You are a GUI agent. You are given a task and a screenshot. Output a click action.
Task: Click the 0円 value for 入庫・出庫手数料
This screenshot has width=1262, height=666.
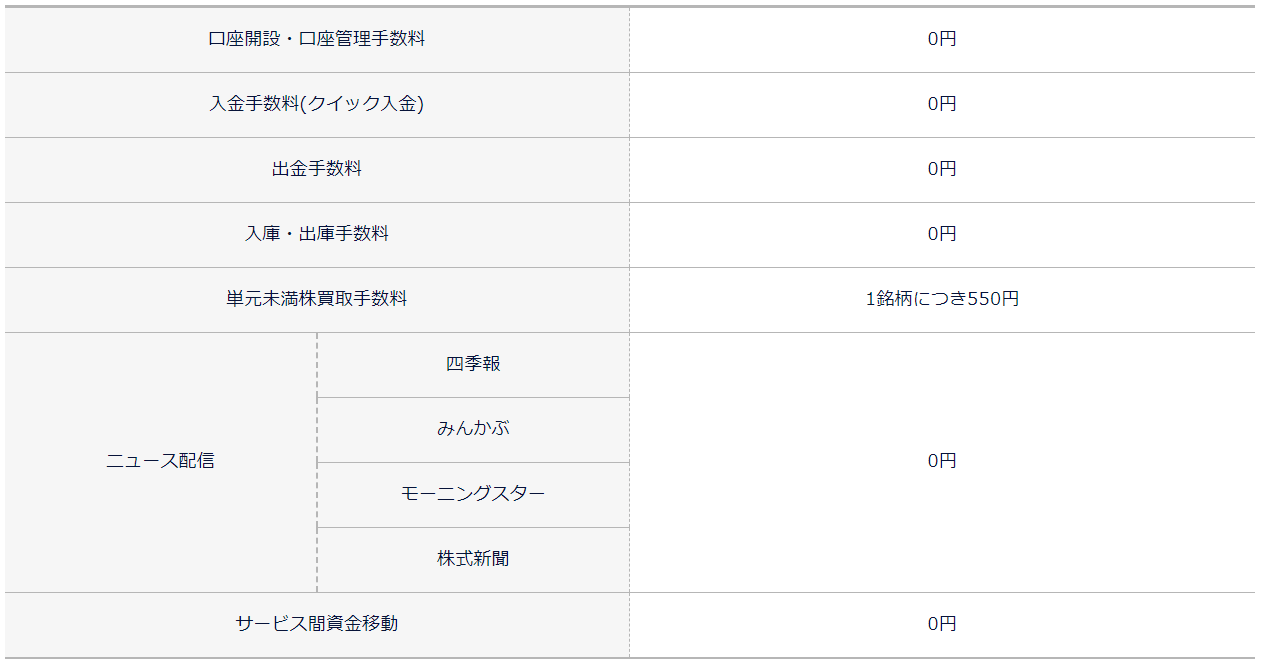point(942,235)
